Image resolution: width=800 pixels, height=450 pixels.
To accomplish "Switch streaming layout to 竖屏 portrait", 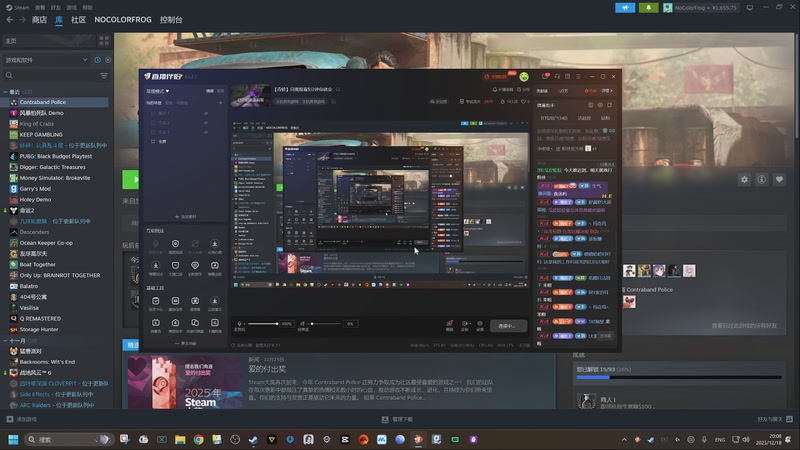I will (220, 91).
